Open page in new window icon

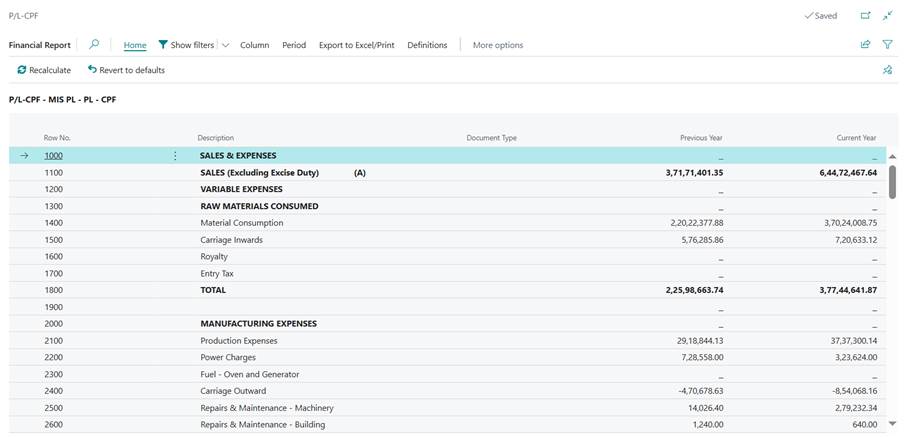[x=865, y=16]
